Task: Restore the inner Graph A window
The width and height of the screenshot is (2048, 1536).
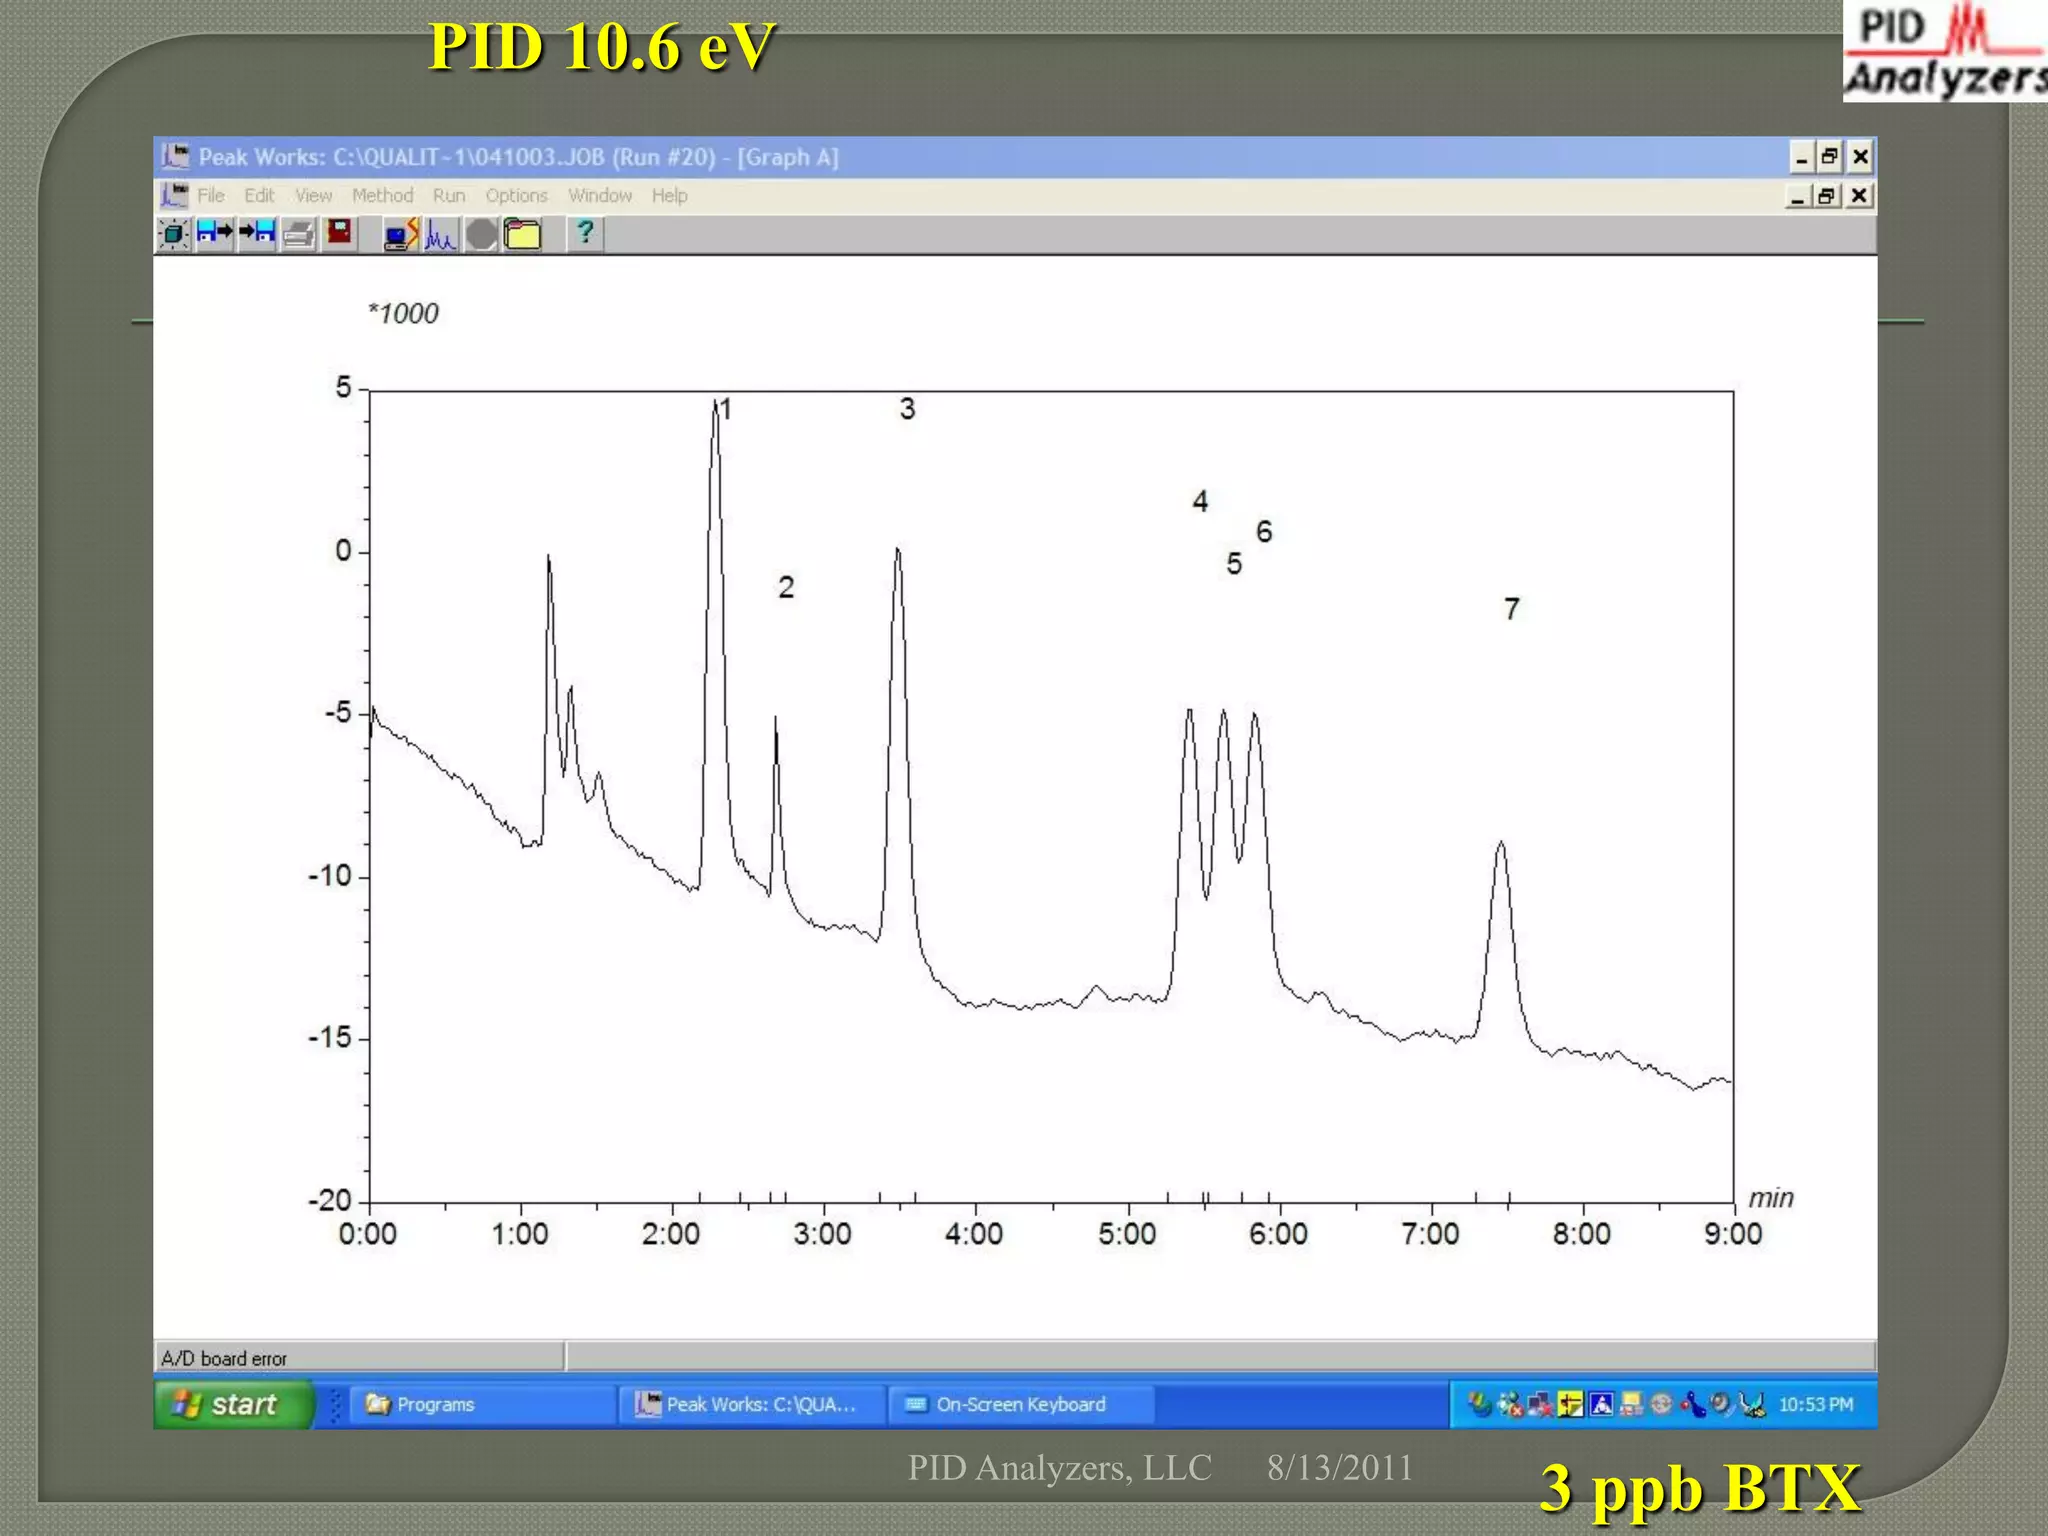Action: click(x=1826, y=195)
